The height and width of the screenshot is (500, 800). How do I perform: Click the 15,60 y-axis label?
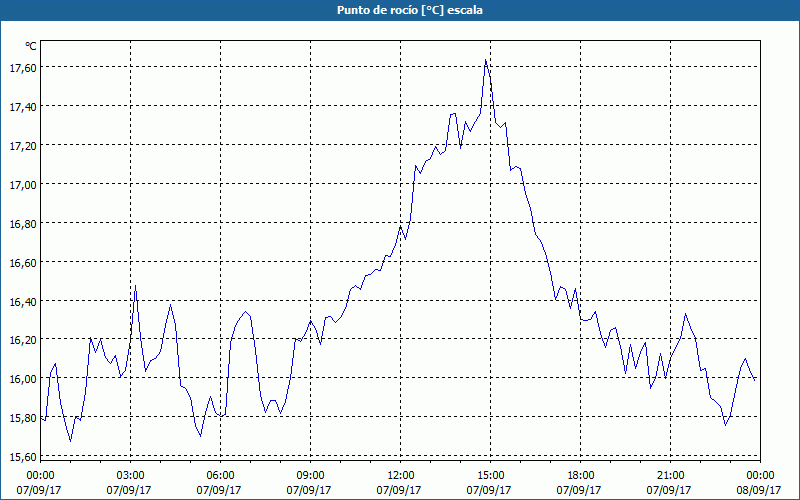pos(23,457)
